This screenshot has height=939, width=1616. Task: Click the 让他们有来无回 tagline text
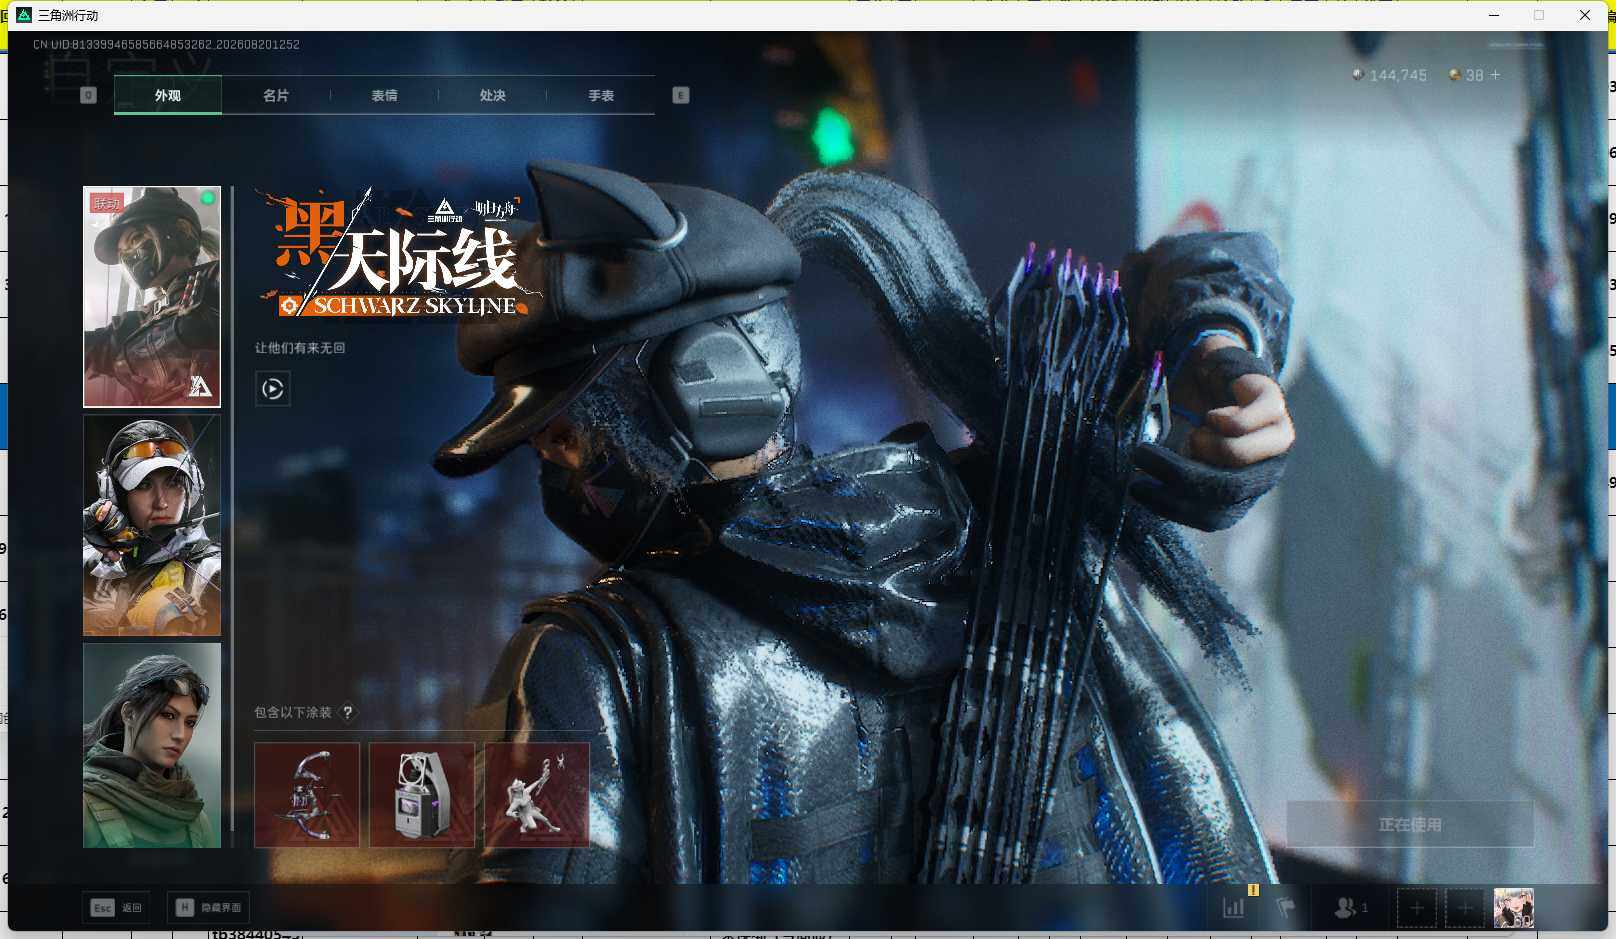(300, 348)
